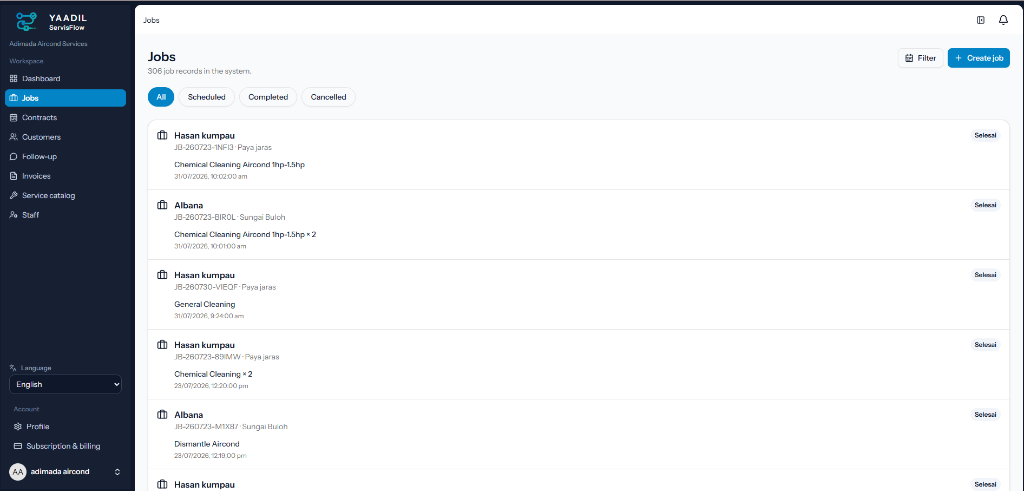This screenshot has width=1024, height=491.
Task: Click 'Chemical Cleaning Aircond 1hp-1.5hp × 2' text
Action: point(245,234)
